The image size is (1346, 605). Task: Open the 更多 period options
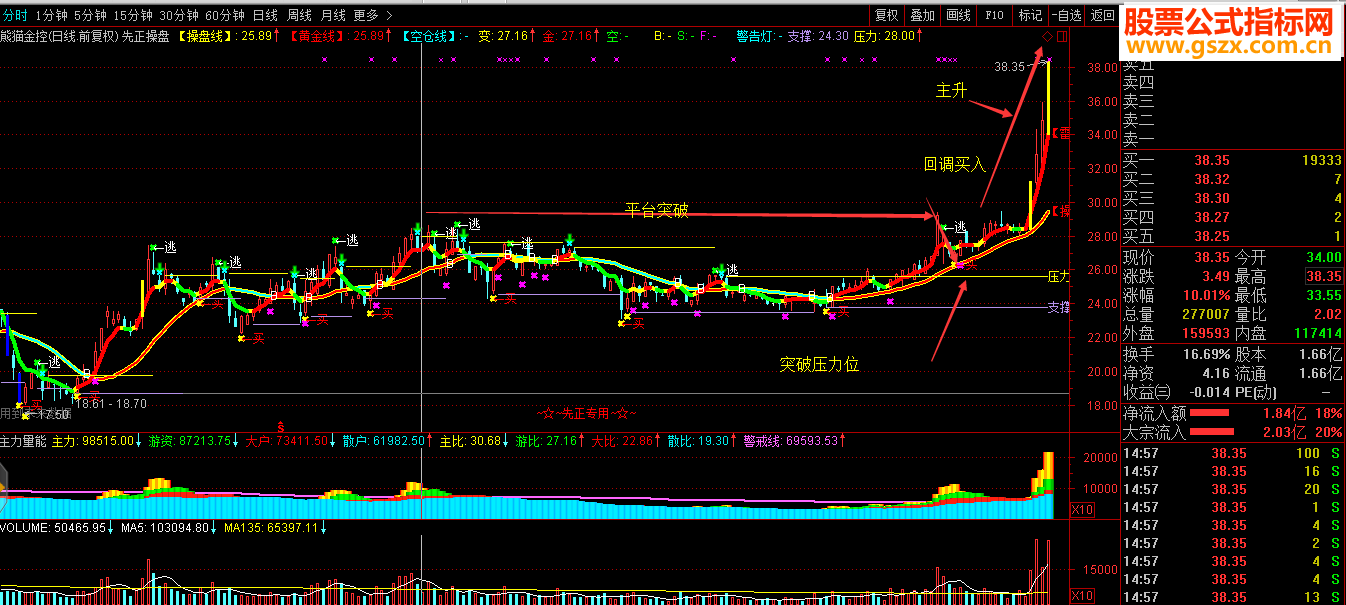(366, 15)
